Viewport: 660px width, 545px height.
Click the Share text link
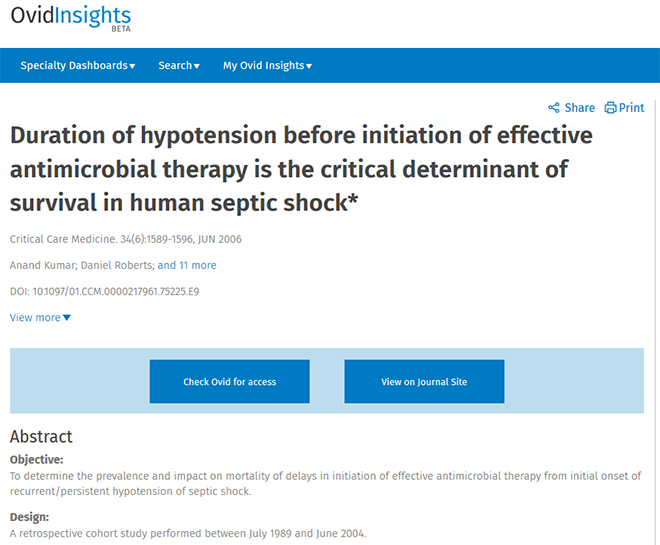click(580, 108)
